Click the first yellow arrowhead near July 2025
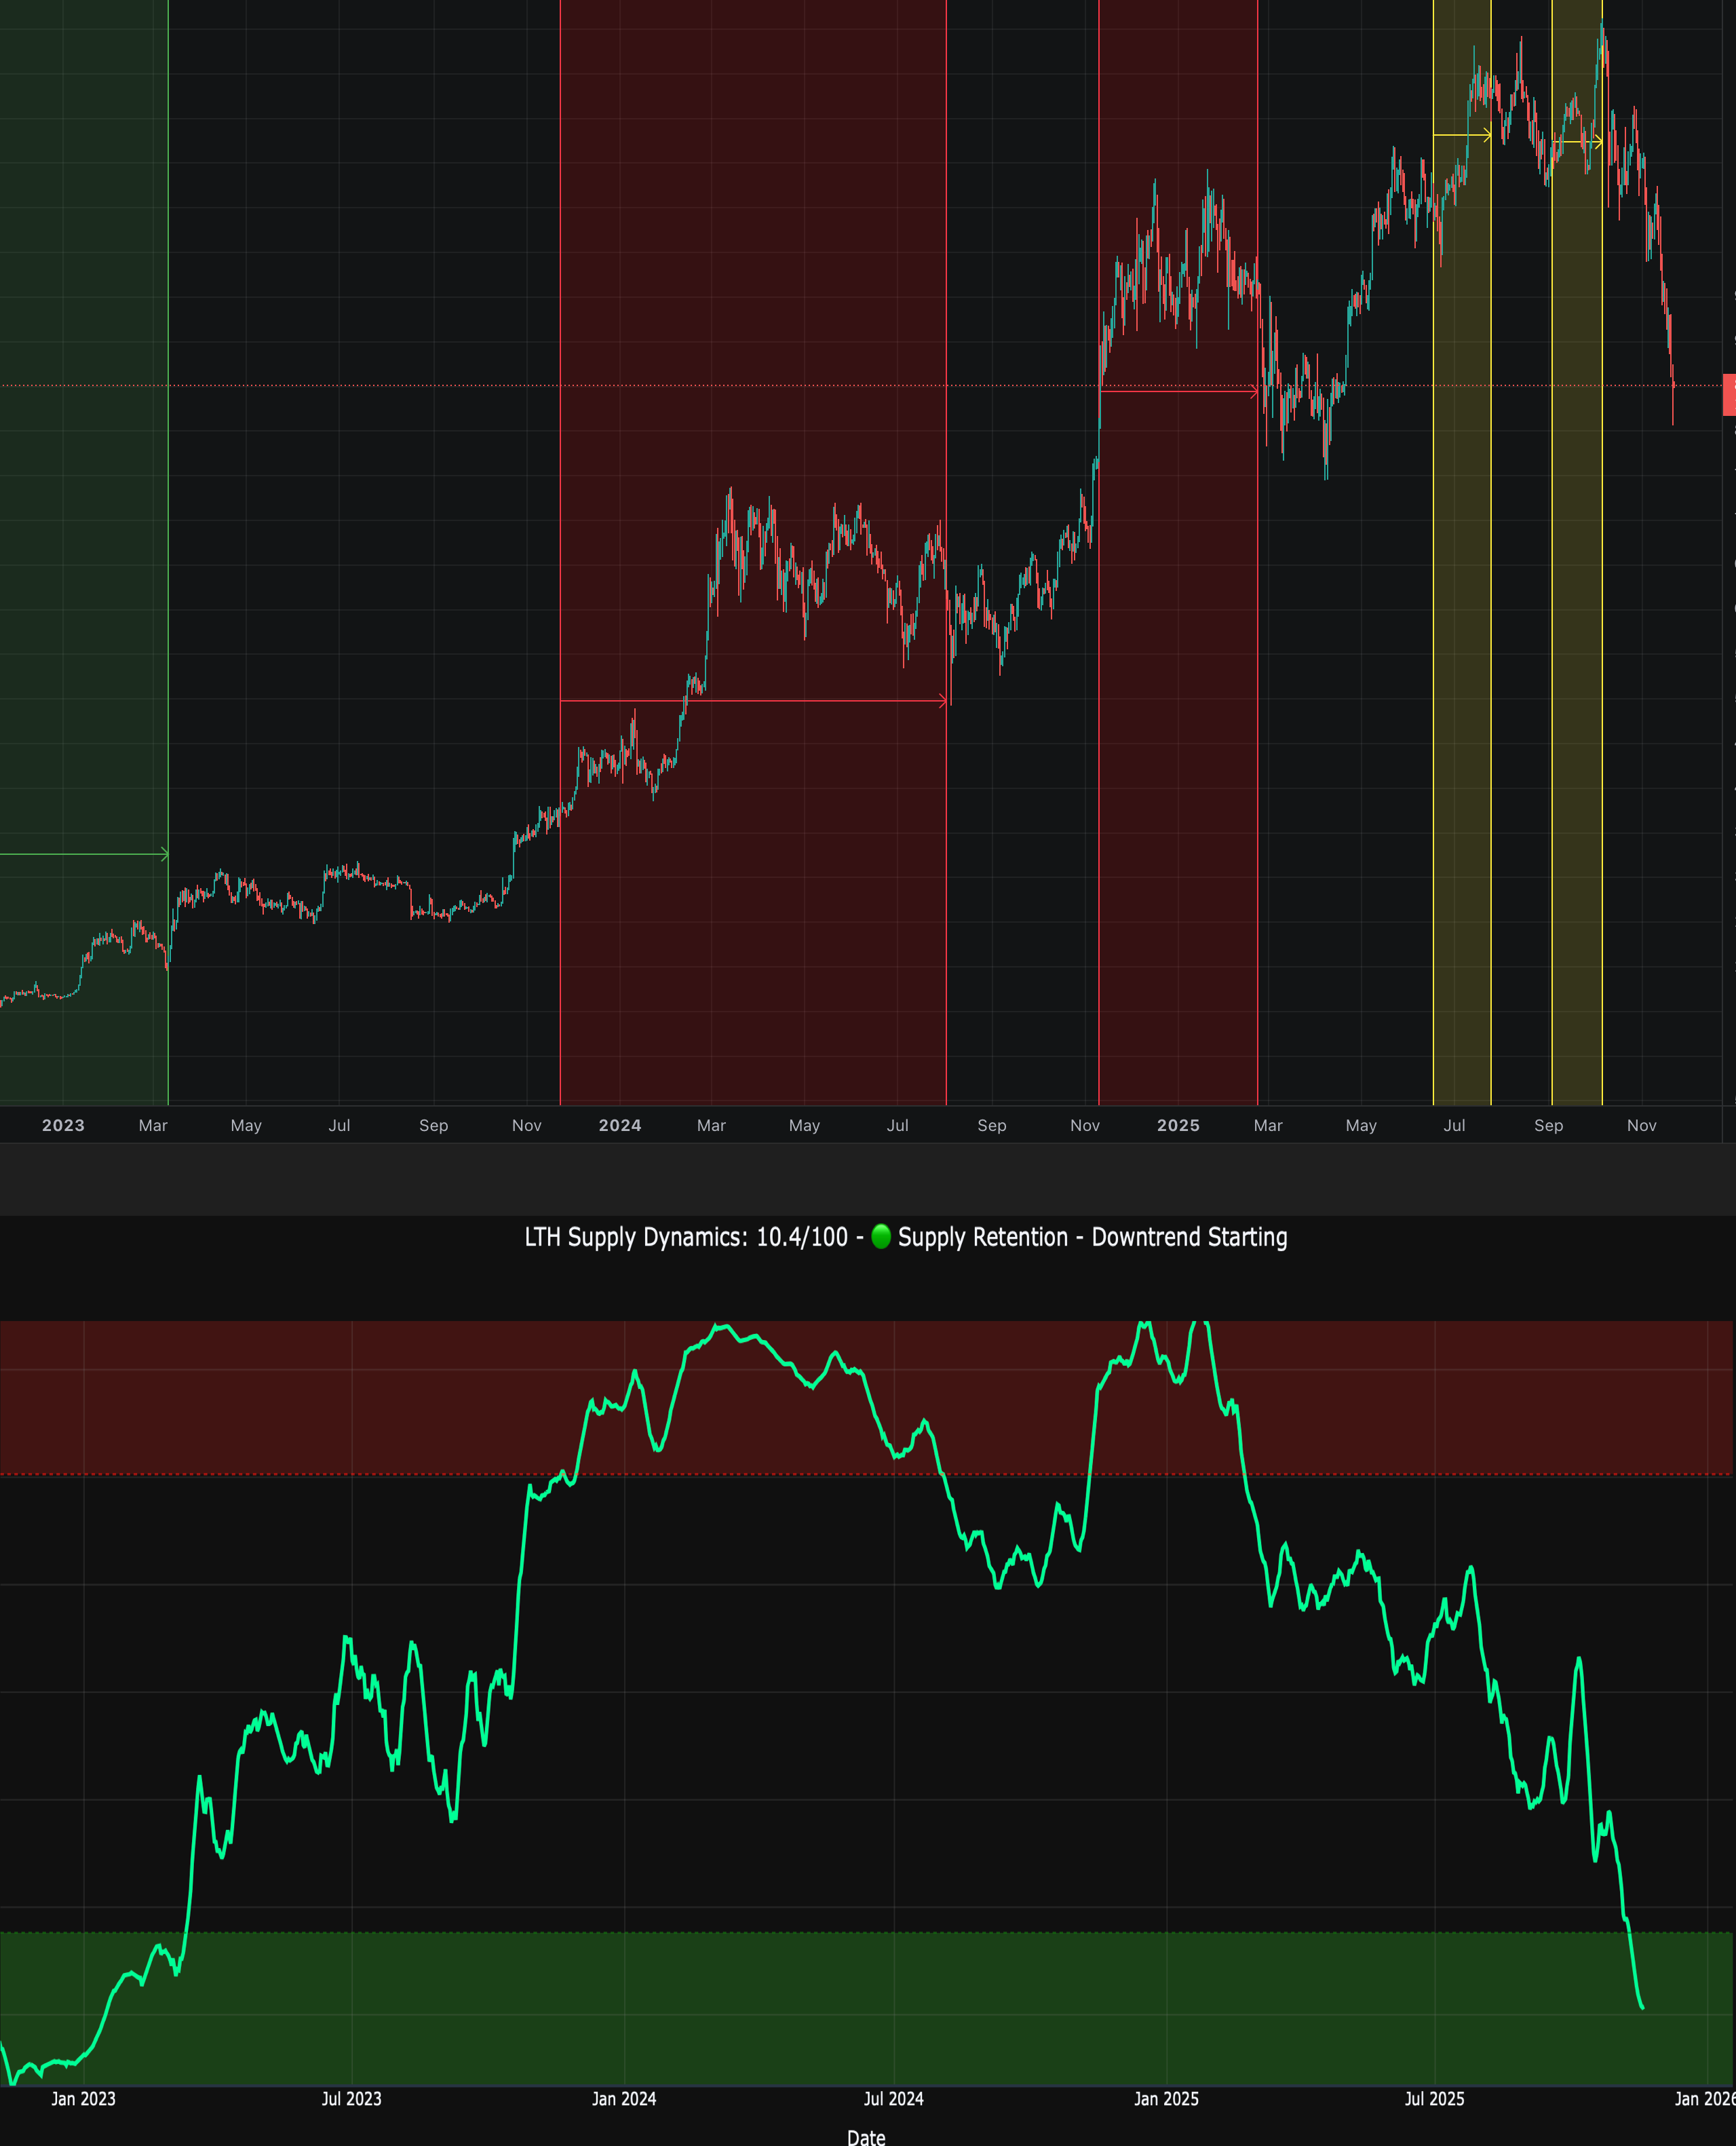The width and height of the screenshot is (1736, 2146). [x=1487, y=135]
